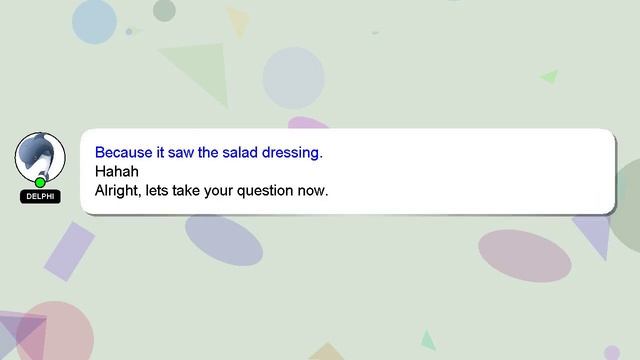Click the blue-purple ellipse below the bubble
The image size is (640, 360).
[224, 240]
